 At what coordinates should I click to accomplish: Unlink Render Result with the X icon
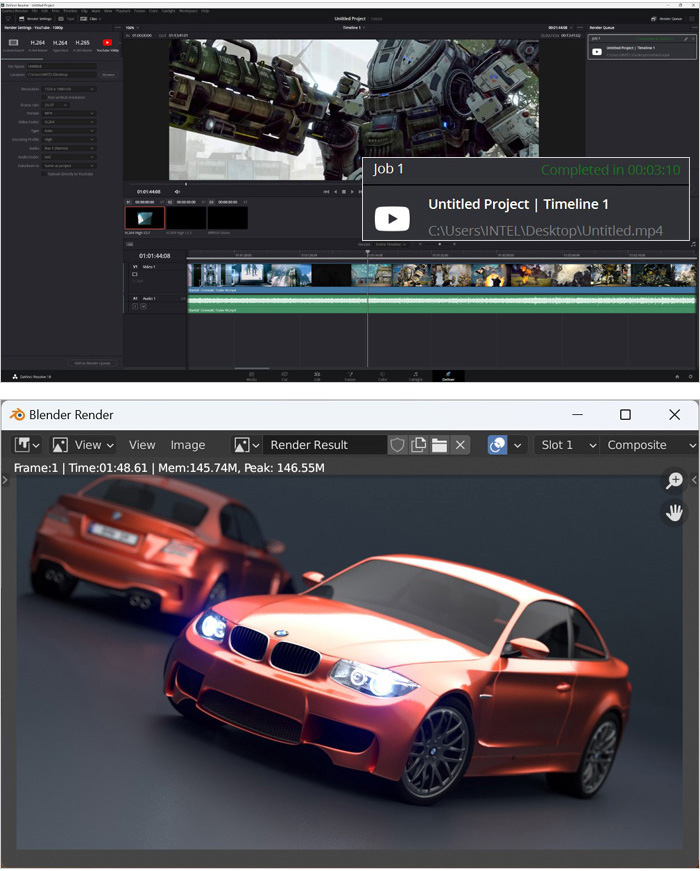tap(460, 445)
